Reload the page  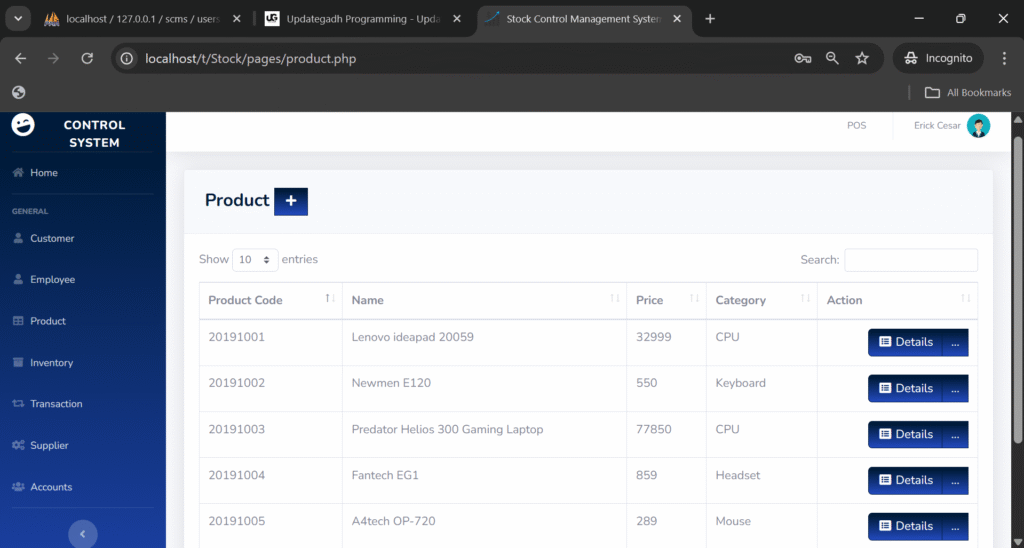(87, 58)
